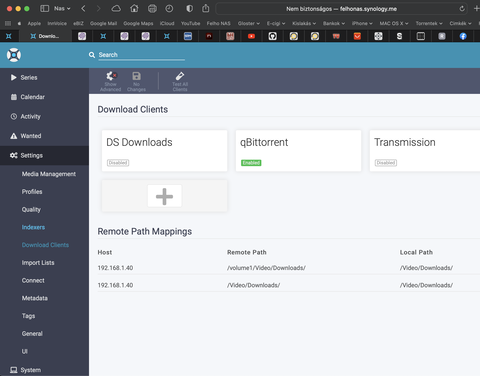Click the Safari Home icon
The image size is (480, 376).
pos(134,9)
